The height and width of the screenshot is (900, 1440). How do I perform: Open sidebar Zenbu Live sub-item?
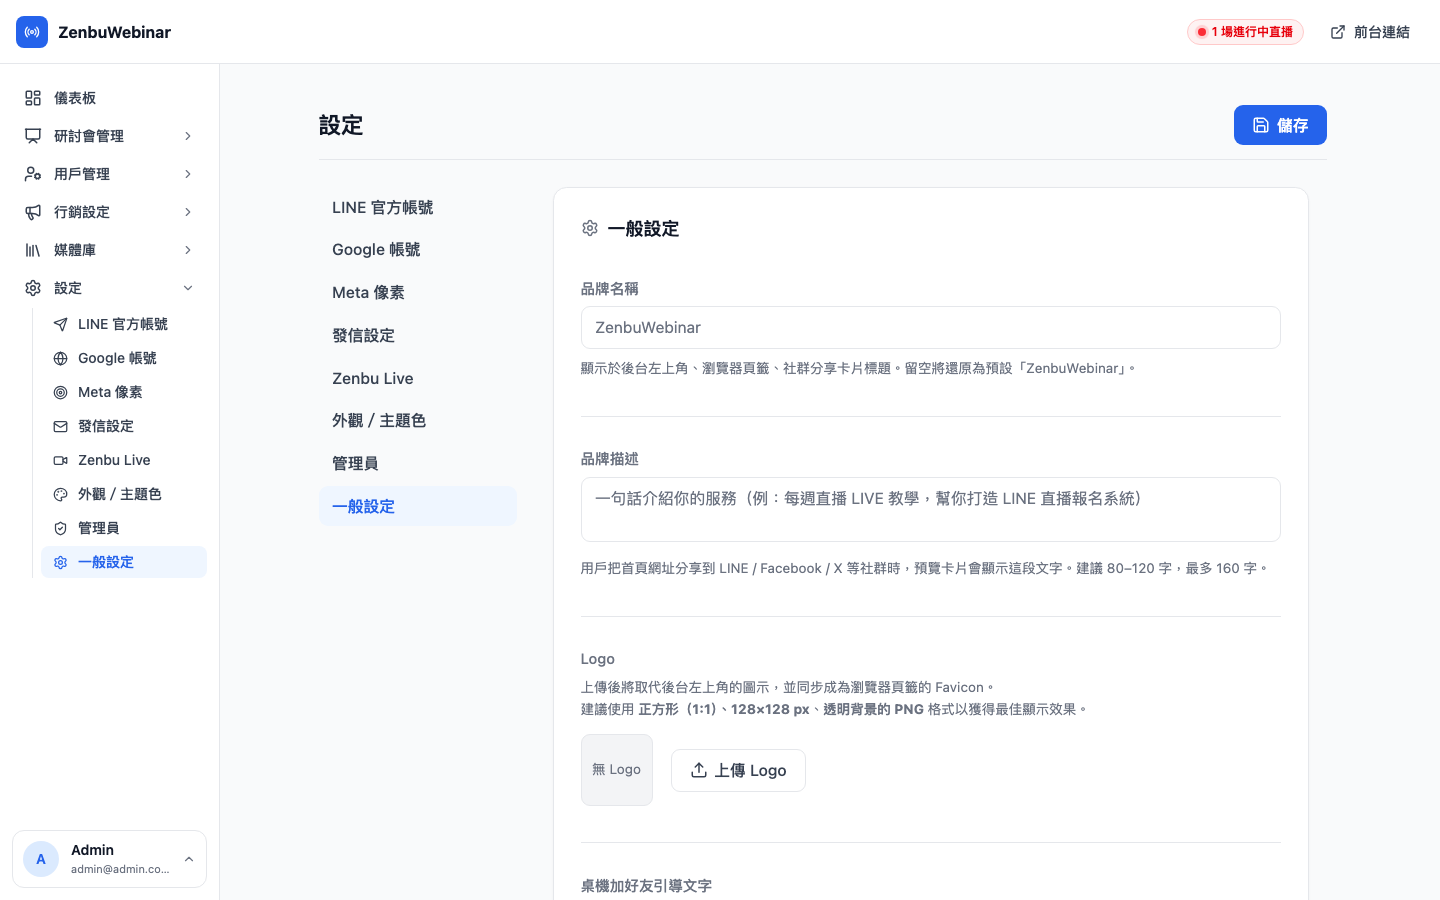(x=124, y=460)
